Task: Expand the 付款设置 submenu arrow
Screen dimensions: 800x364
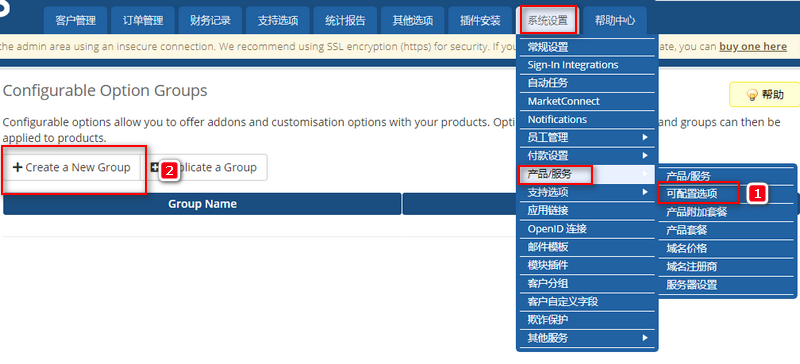Action: pos(645,156)
